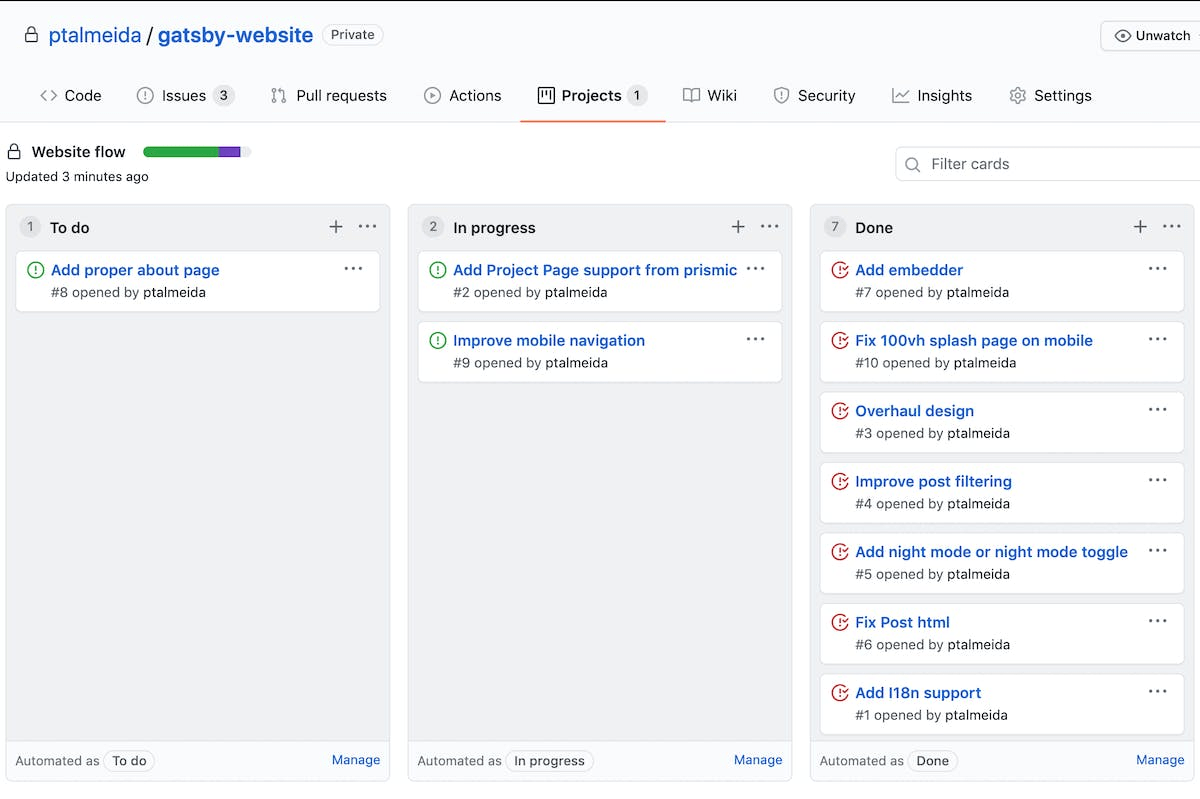Go to the Actions tab
1200x799 pixels.
pyautogui.click(x=463, y=96)
